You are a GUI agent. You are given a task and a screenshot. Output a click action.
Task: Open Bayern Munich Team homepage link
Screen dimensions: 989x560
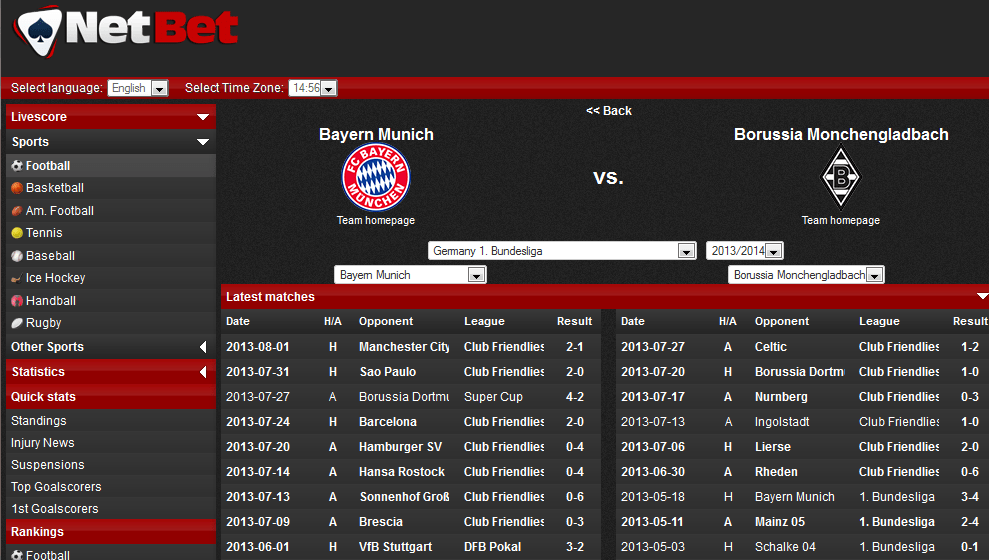tap(376, 220)
